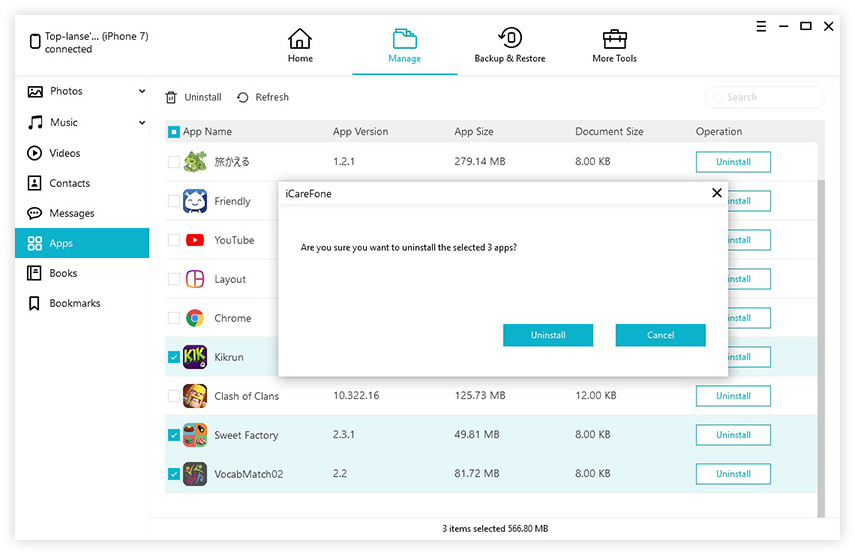Uncheck the VocabMatch02 checkbox

pyautogui.click(x=174, y=474)
